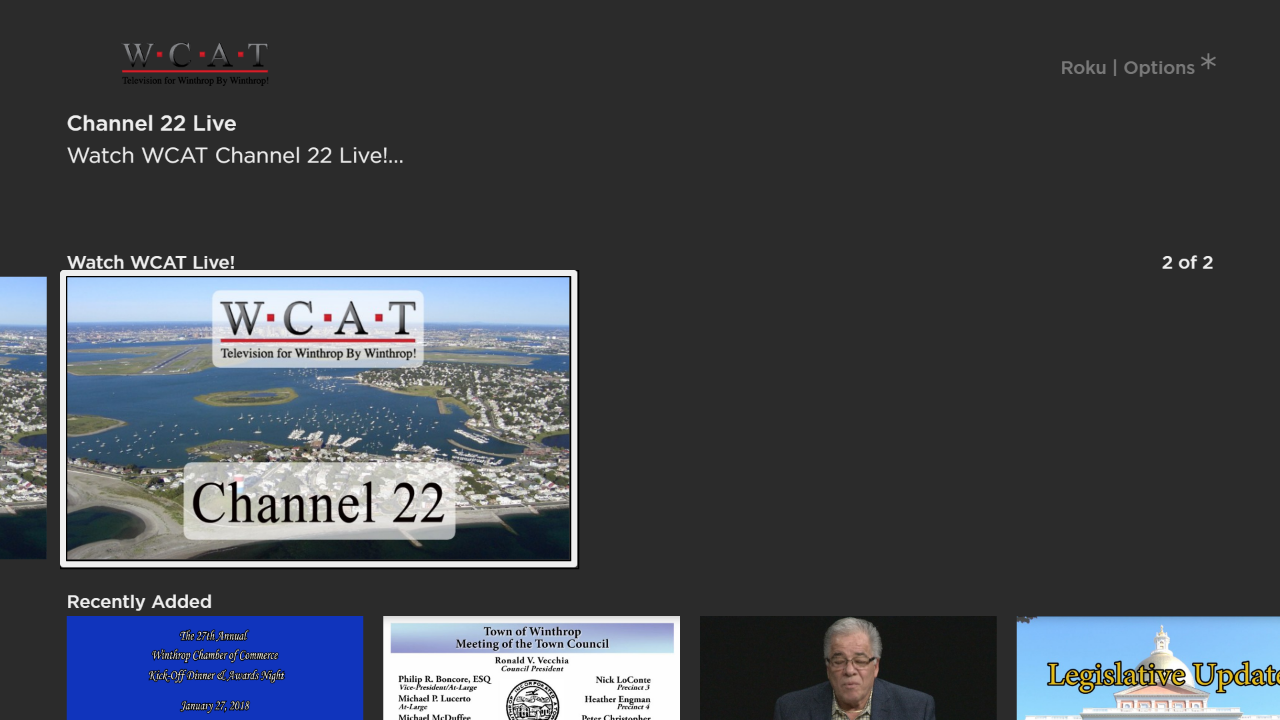This screenshot has height=720, width=1280.
Task: Open the Legislative Update video
Action: [x=1147, y=668]
